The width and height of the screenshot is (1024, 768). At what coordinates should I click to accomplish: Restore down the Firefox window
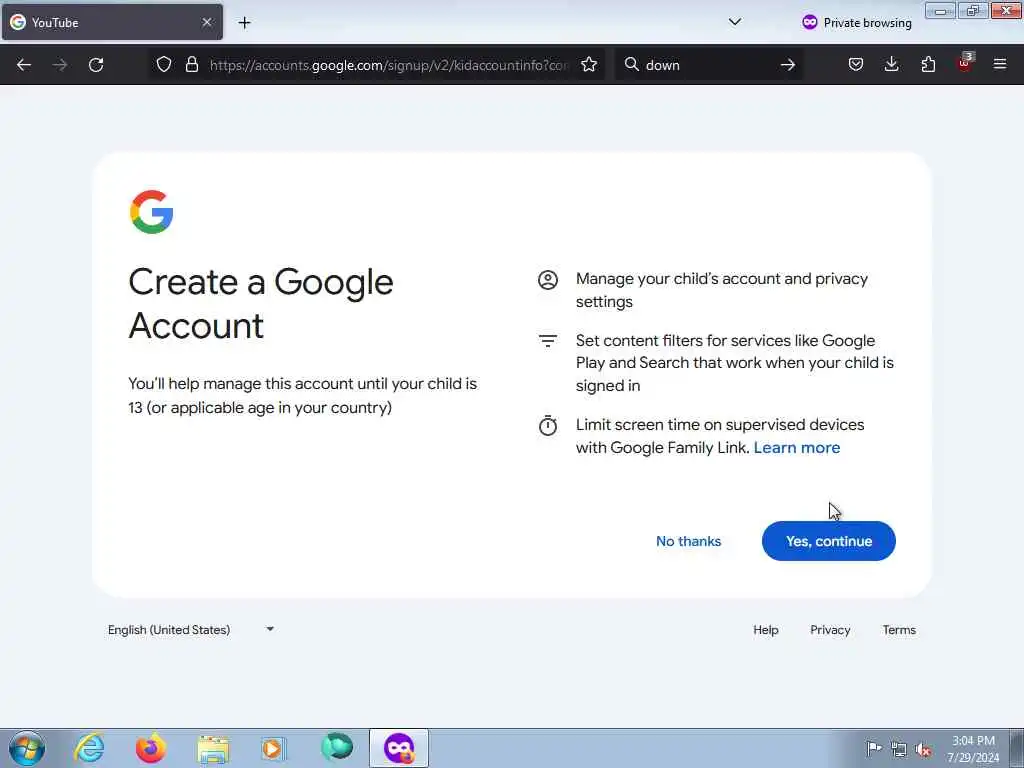click(972, 11)
